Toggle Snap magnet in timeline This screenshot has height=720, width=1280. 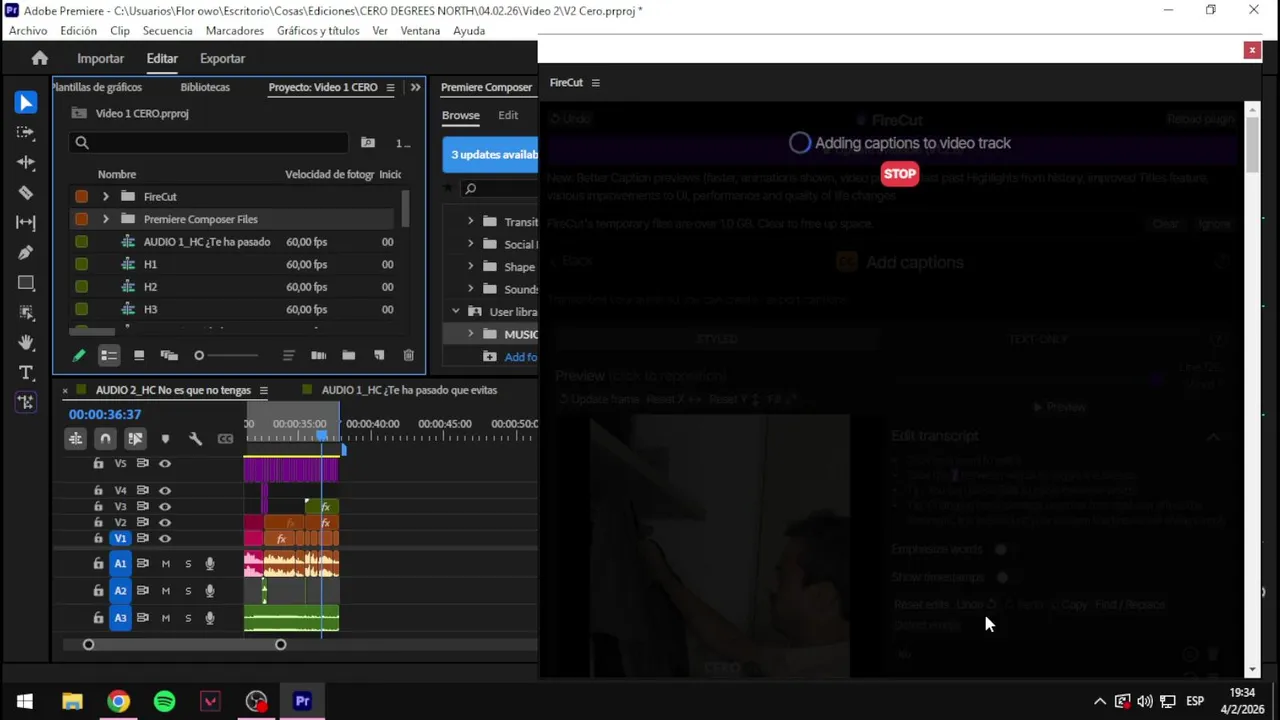[105, 438]
